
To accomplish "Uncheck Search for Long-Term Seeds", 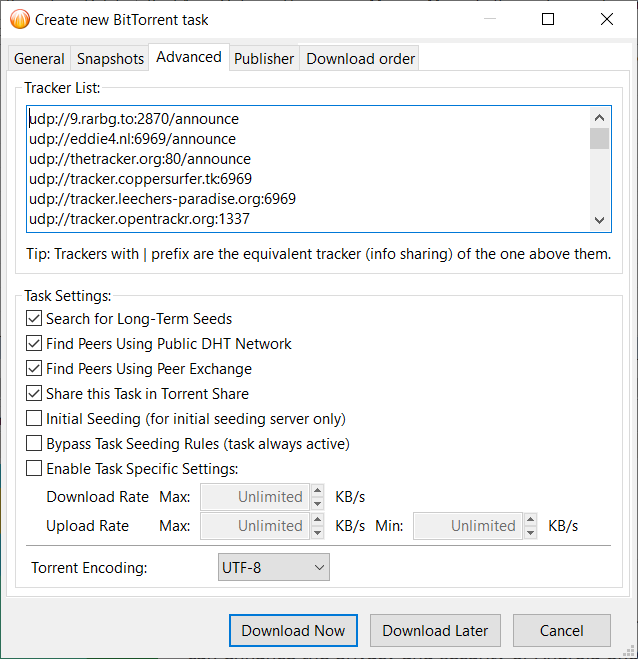I will (x=35, y=319).
